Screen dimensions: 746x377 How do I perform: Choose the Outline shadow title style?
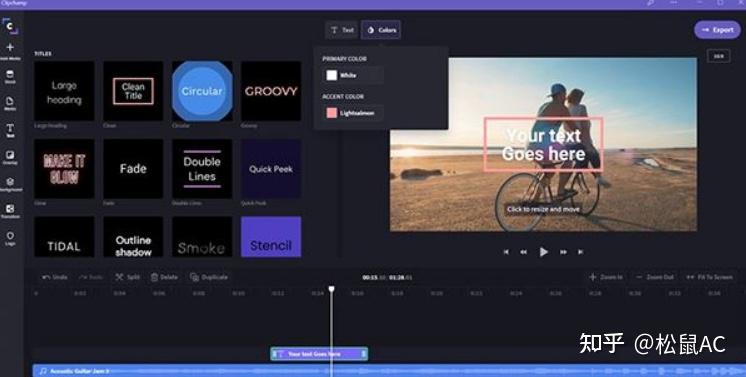click(x=133, y=237)
